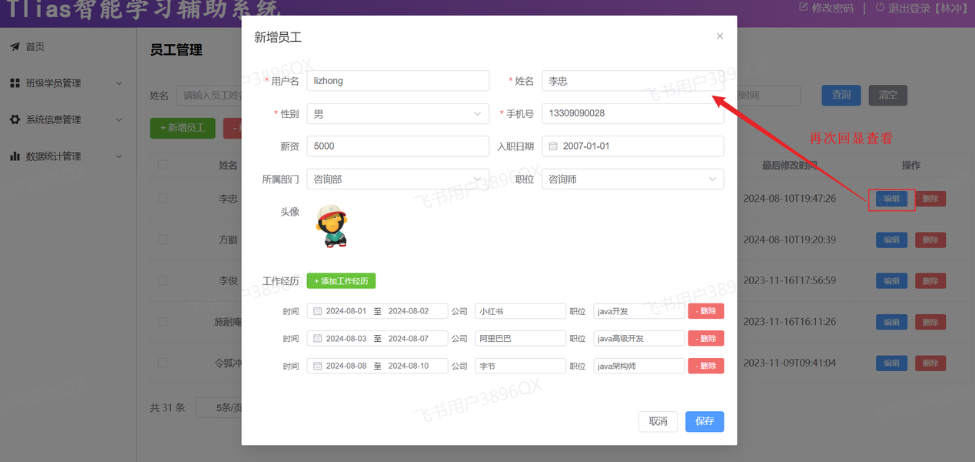Click 添加工作经历 button

click(x=341, y=281)
